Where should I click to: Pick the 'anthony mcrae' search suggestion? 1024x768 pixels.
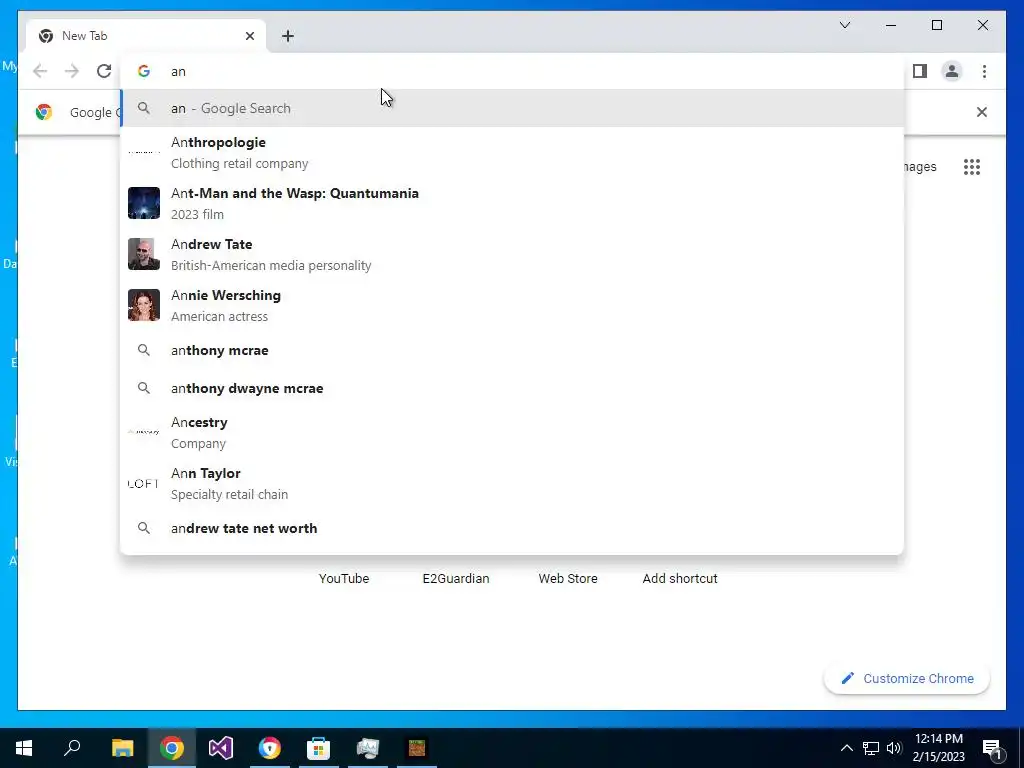[x=512, y=351]
